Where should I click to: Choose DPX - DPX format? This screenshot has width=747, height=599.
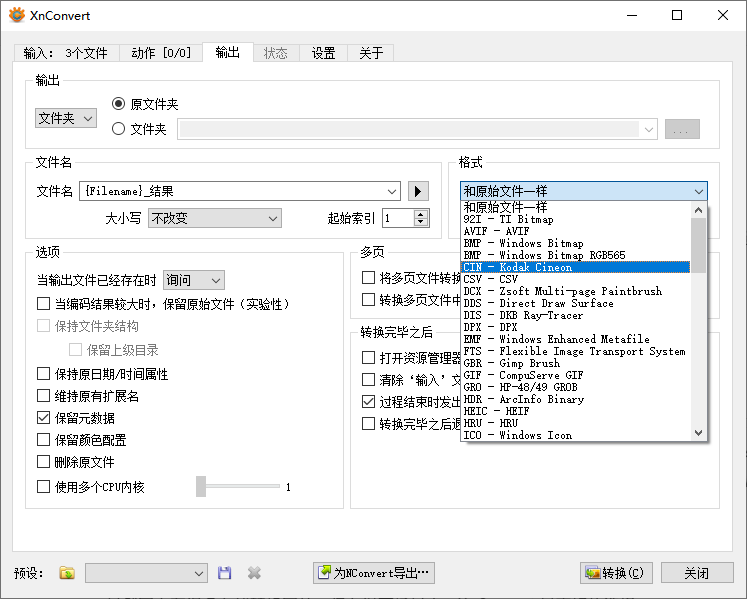(x=575, y=327)
